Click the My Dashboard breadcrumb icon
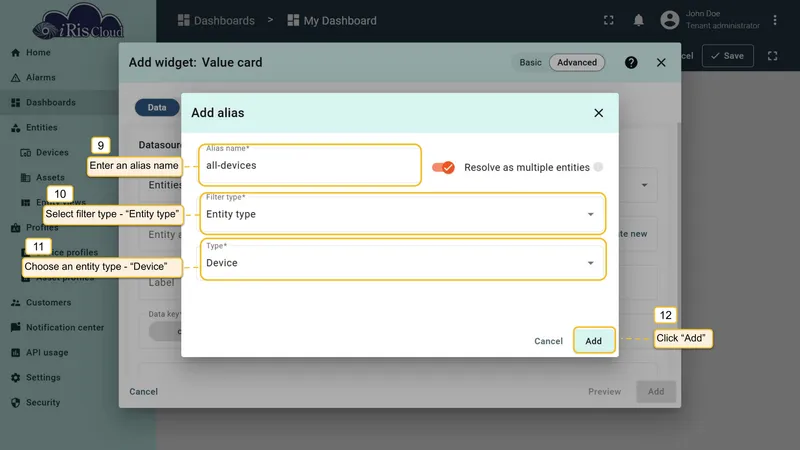The width and height of the screenshot is (800, 450). [x=293, y=20]
